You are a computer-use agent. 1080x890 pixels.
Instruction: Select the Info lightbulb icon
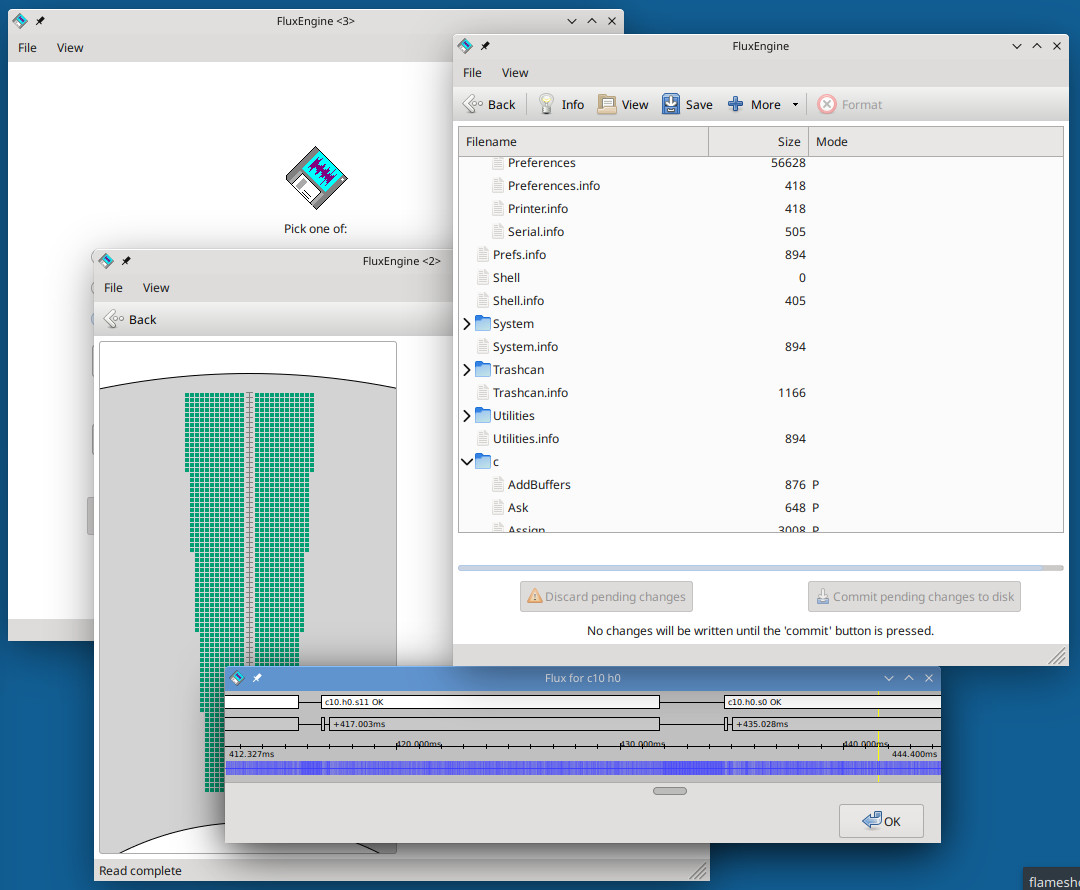(x=547, y=103)
